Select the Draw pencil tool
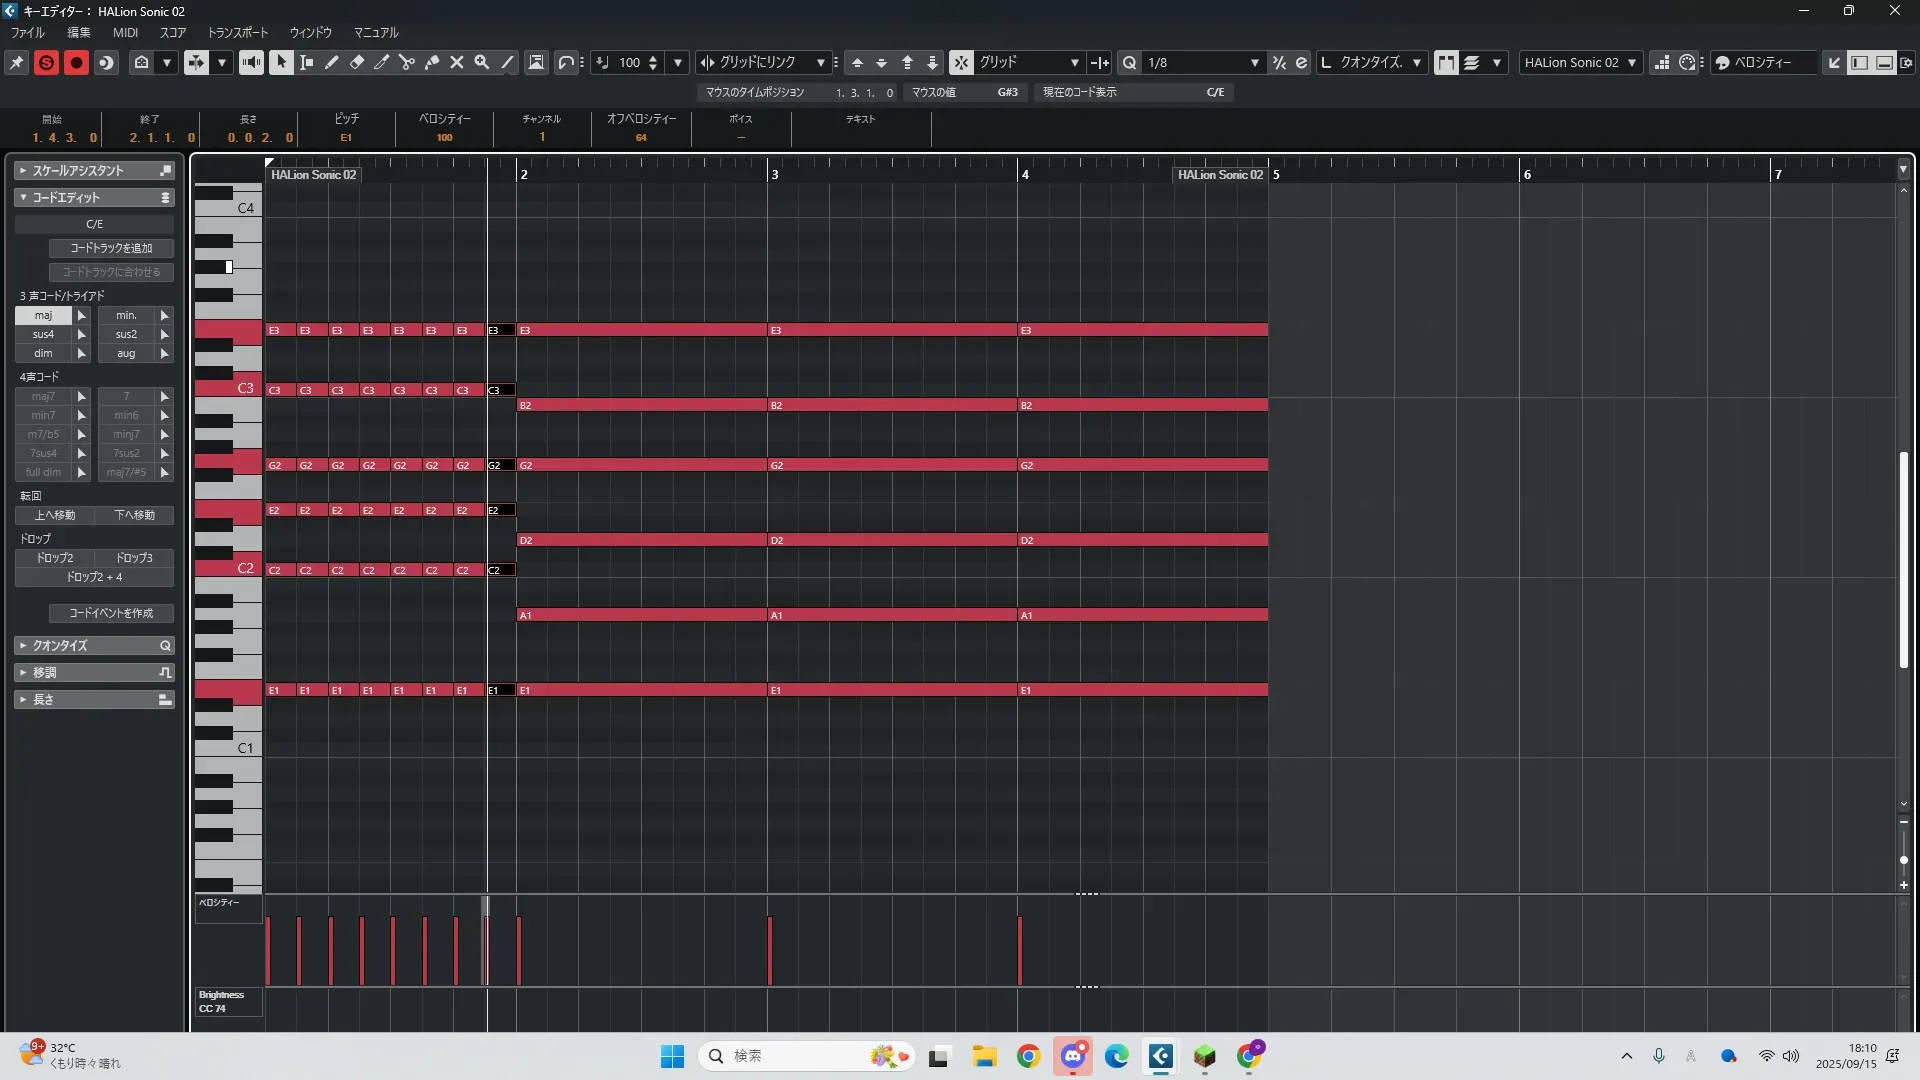This screenshot has width=1920, height=1080. click(331, 62)
